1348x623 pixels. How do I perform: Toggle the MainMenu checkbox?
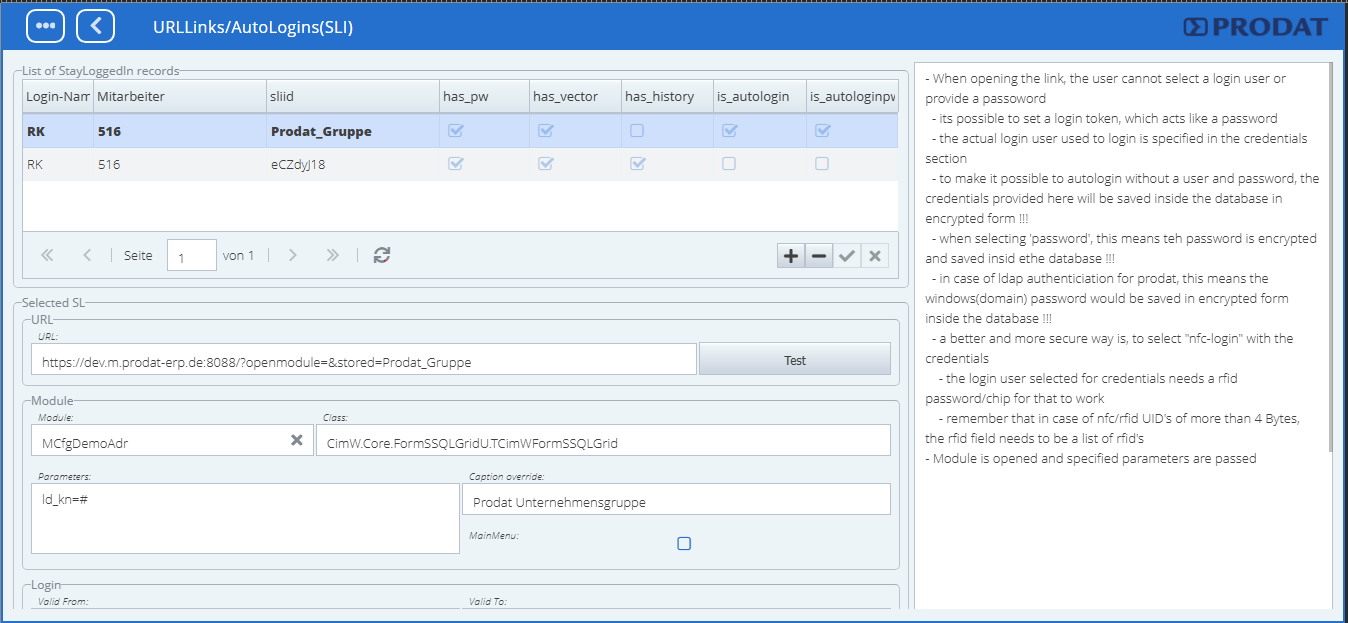tap(684, 544)
